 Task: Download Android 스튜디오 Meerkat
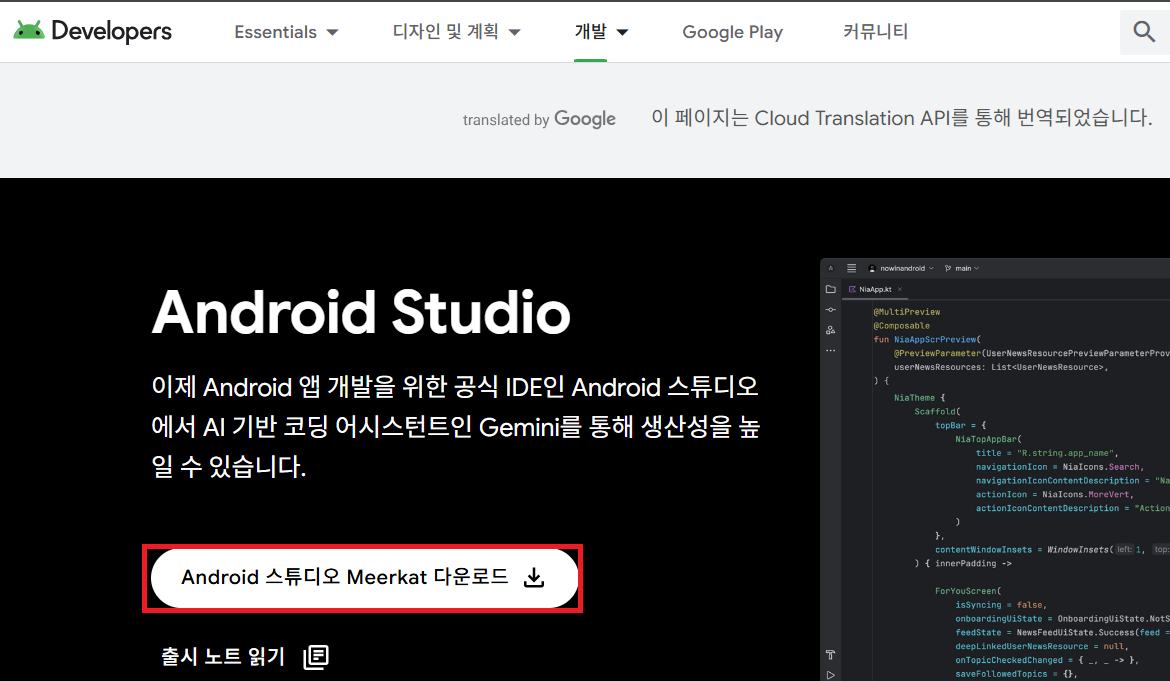364,578
